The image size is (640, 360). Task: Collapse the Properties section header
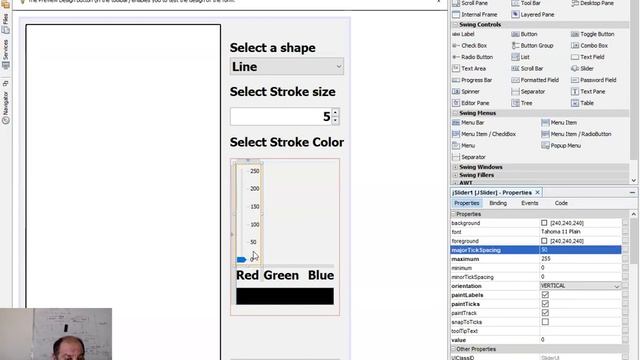point(453,214)
